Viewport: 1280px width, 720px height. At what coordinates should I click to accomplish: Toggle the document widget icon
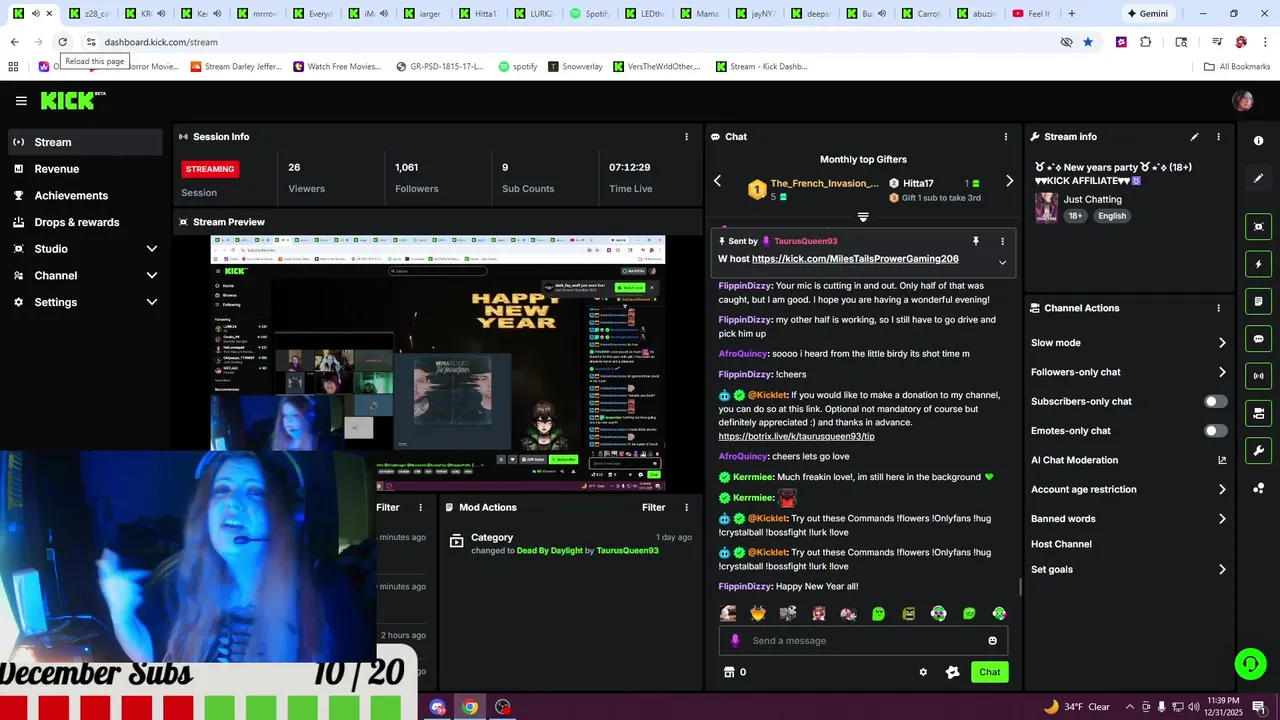(x=1259, y=301)
